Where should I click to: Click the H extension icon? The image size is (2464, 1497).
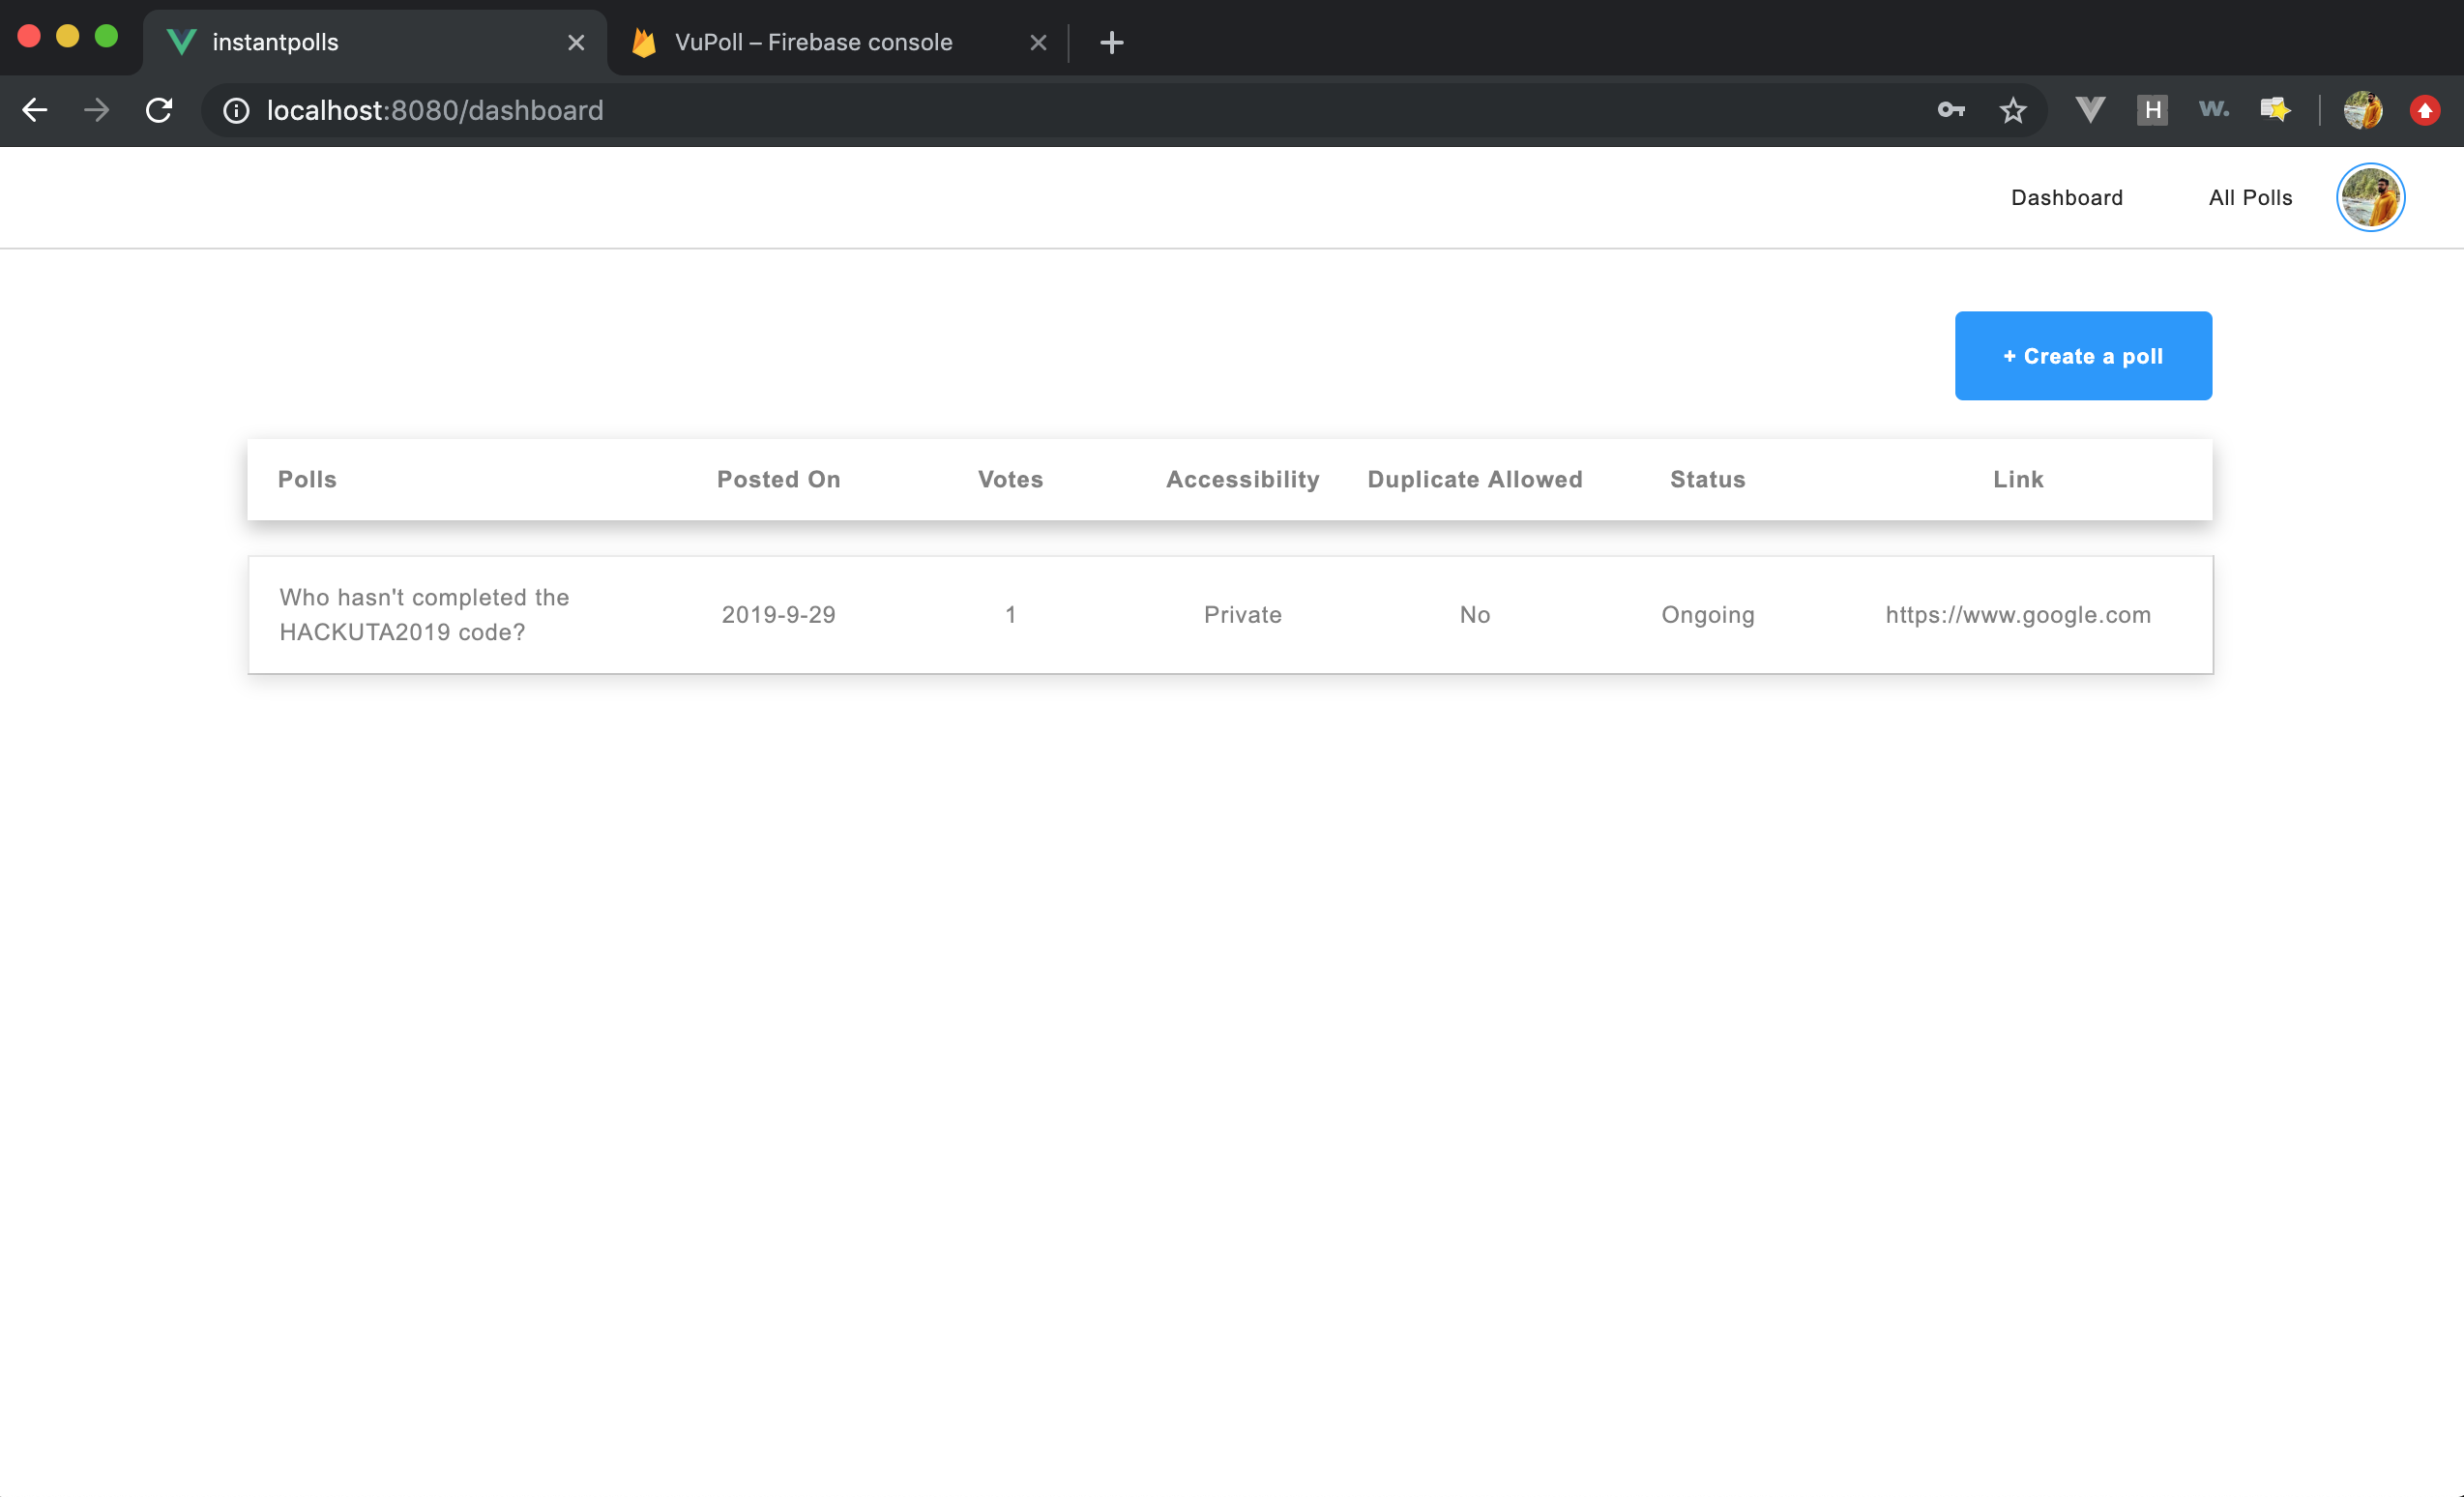coord(2151,110)
